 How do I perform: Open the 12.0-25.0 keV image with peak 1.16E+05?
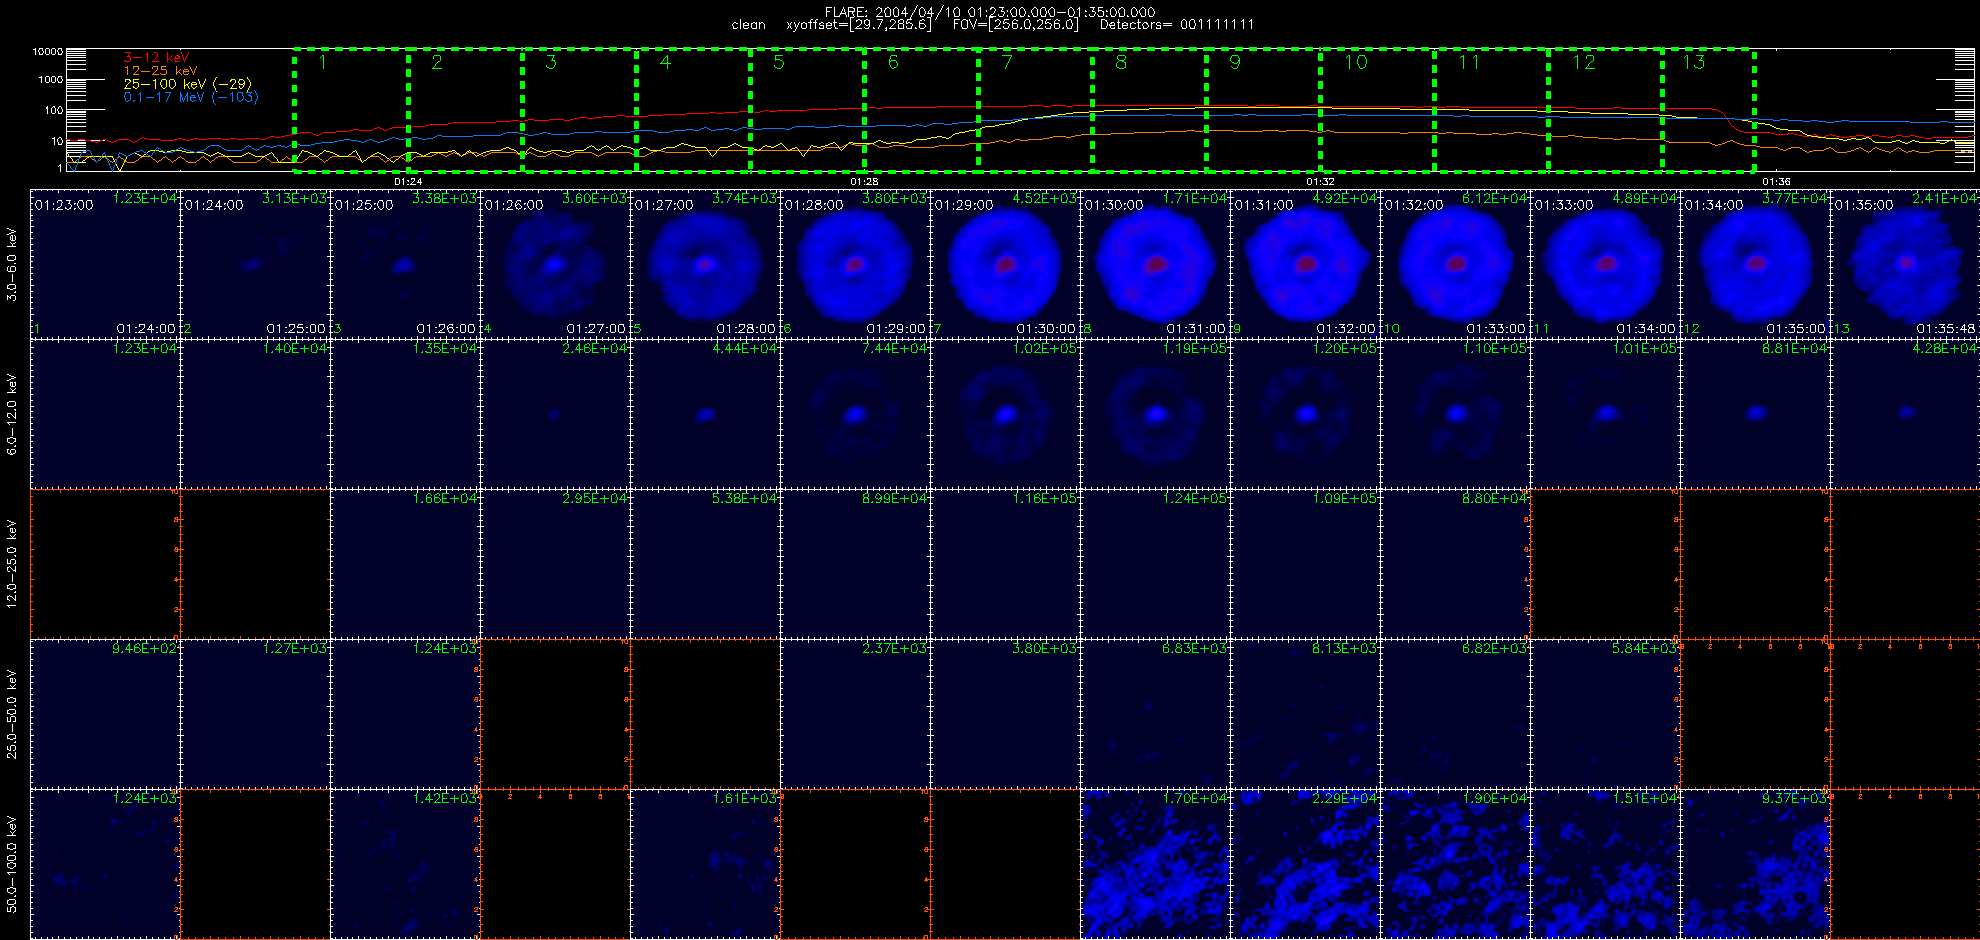pos(1005,564)
